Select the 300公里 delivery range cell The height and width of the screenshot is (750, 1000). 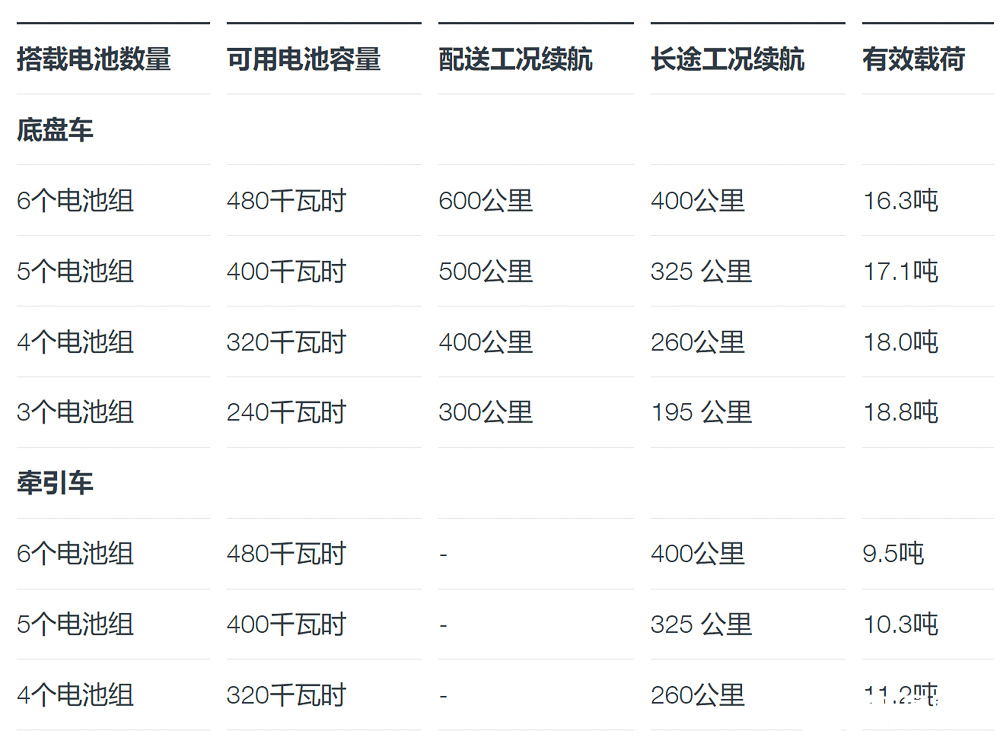tap(485, 412)
